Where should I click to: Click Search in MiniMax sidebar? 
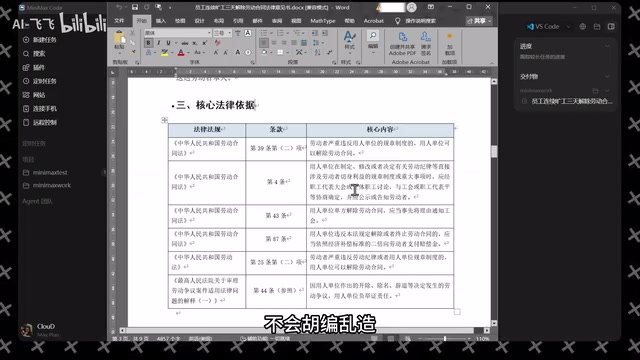pos(34,53)
